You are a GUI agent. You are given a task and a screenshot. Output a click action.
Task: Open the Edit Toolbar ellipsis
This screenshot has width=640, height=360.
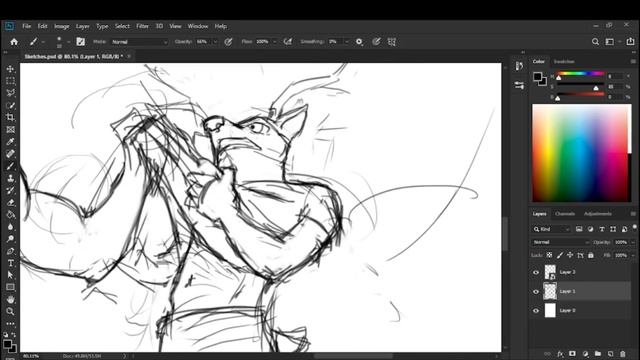(x=11, y=323)
